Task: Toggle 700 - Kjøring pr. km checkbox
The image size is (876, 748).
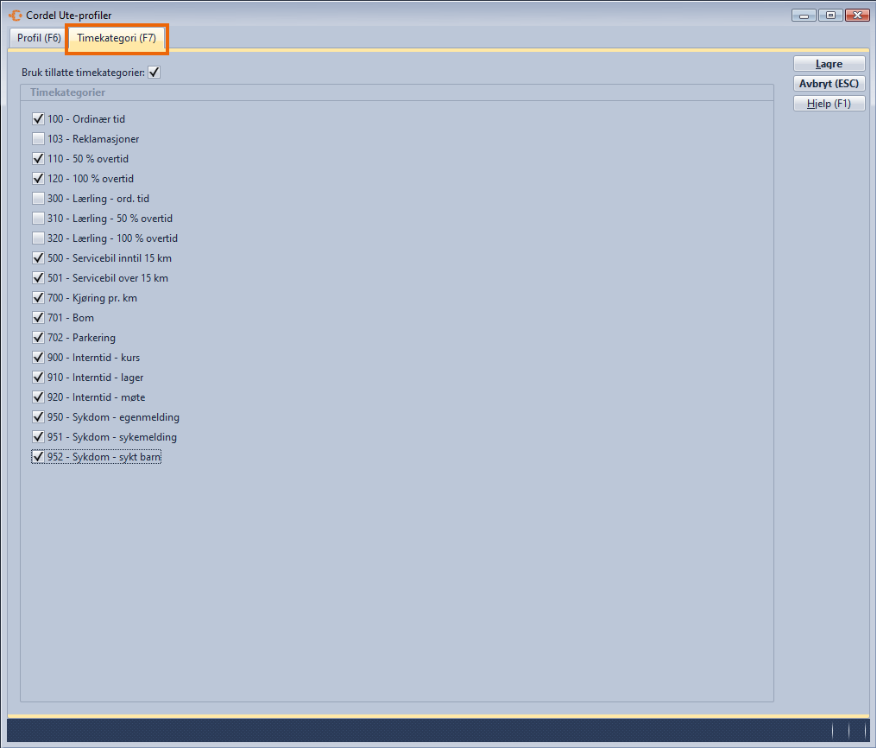Action: point(38,298)
